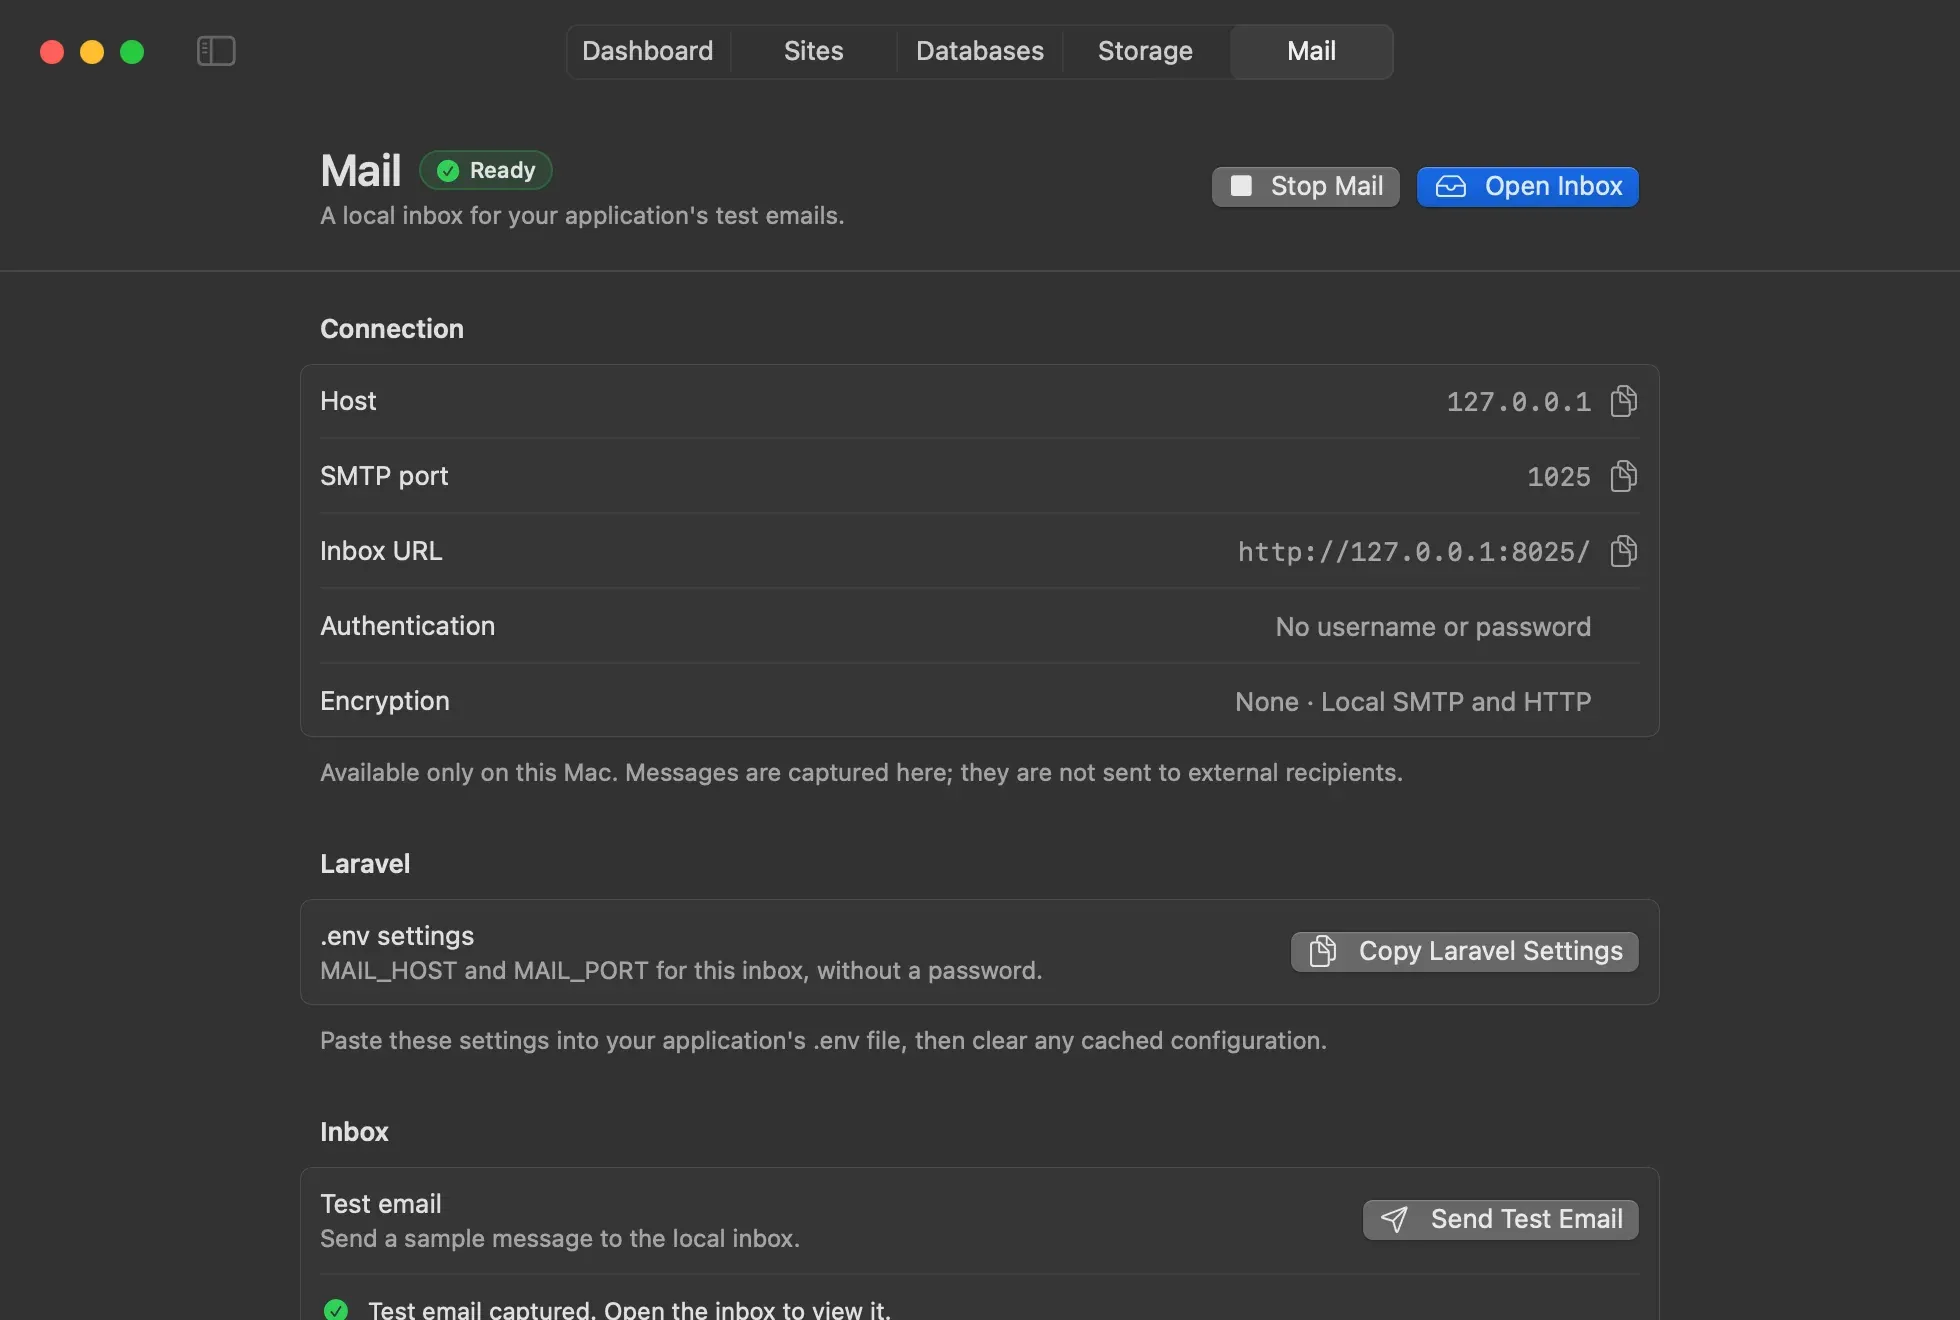Select the Storage tab

coord(1145,51)
